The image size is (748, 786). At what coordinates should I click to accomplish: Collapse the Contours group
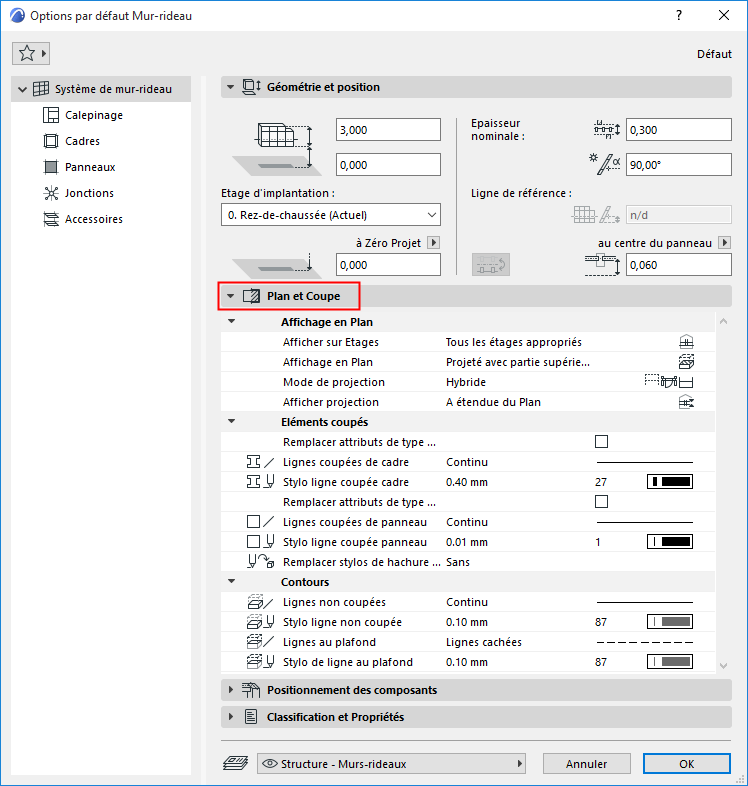pyautogui.click(x=231, y=581)
